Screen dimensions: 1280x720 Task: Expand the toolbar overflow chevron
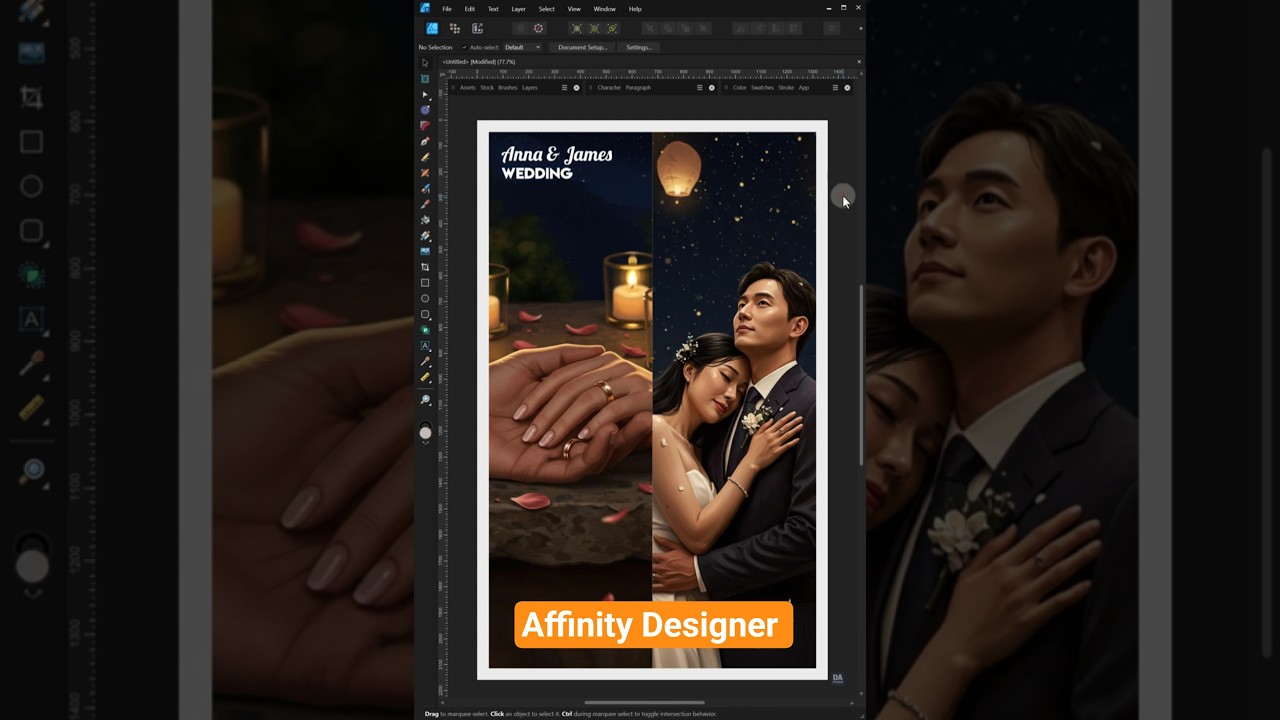(x=860, y=28)
